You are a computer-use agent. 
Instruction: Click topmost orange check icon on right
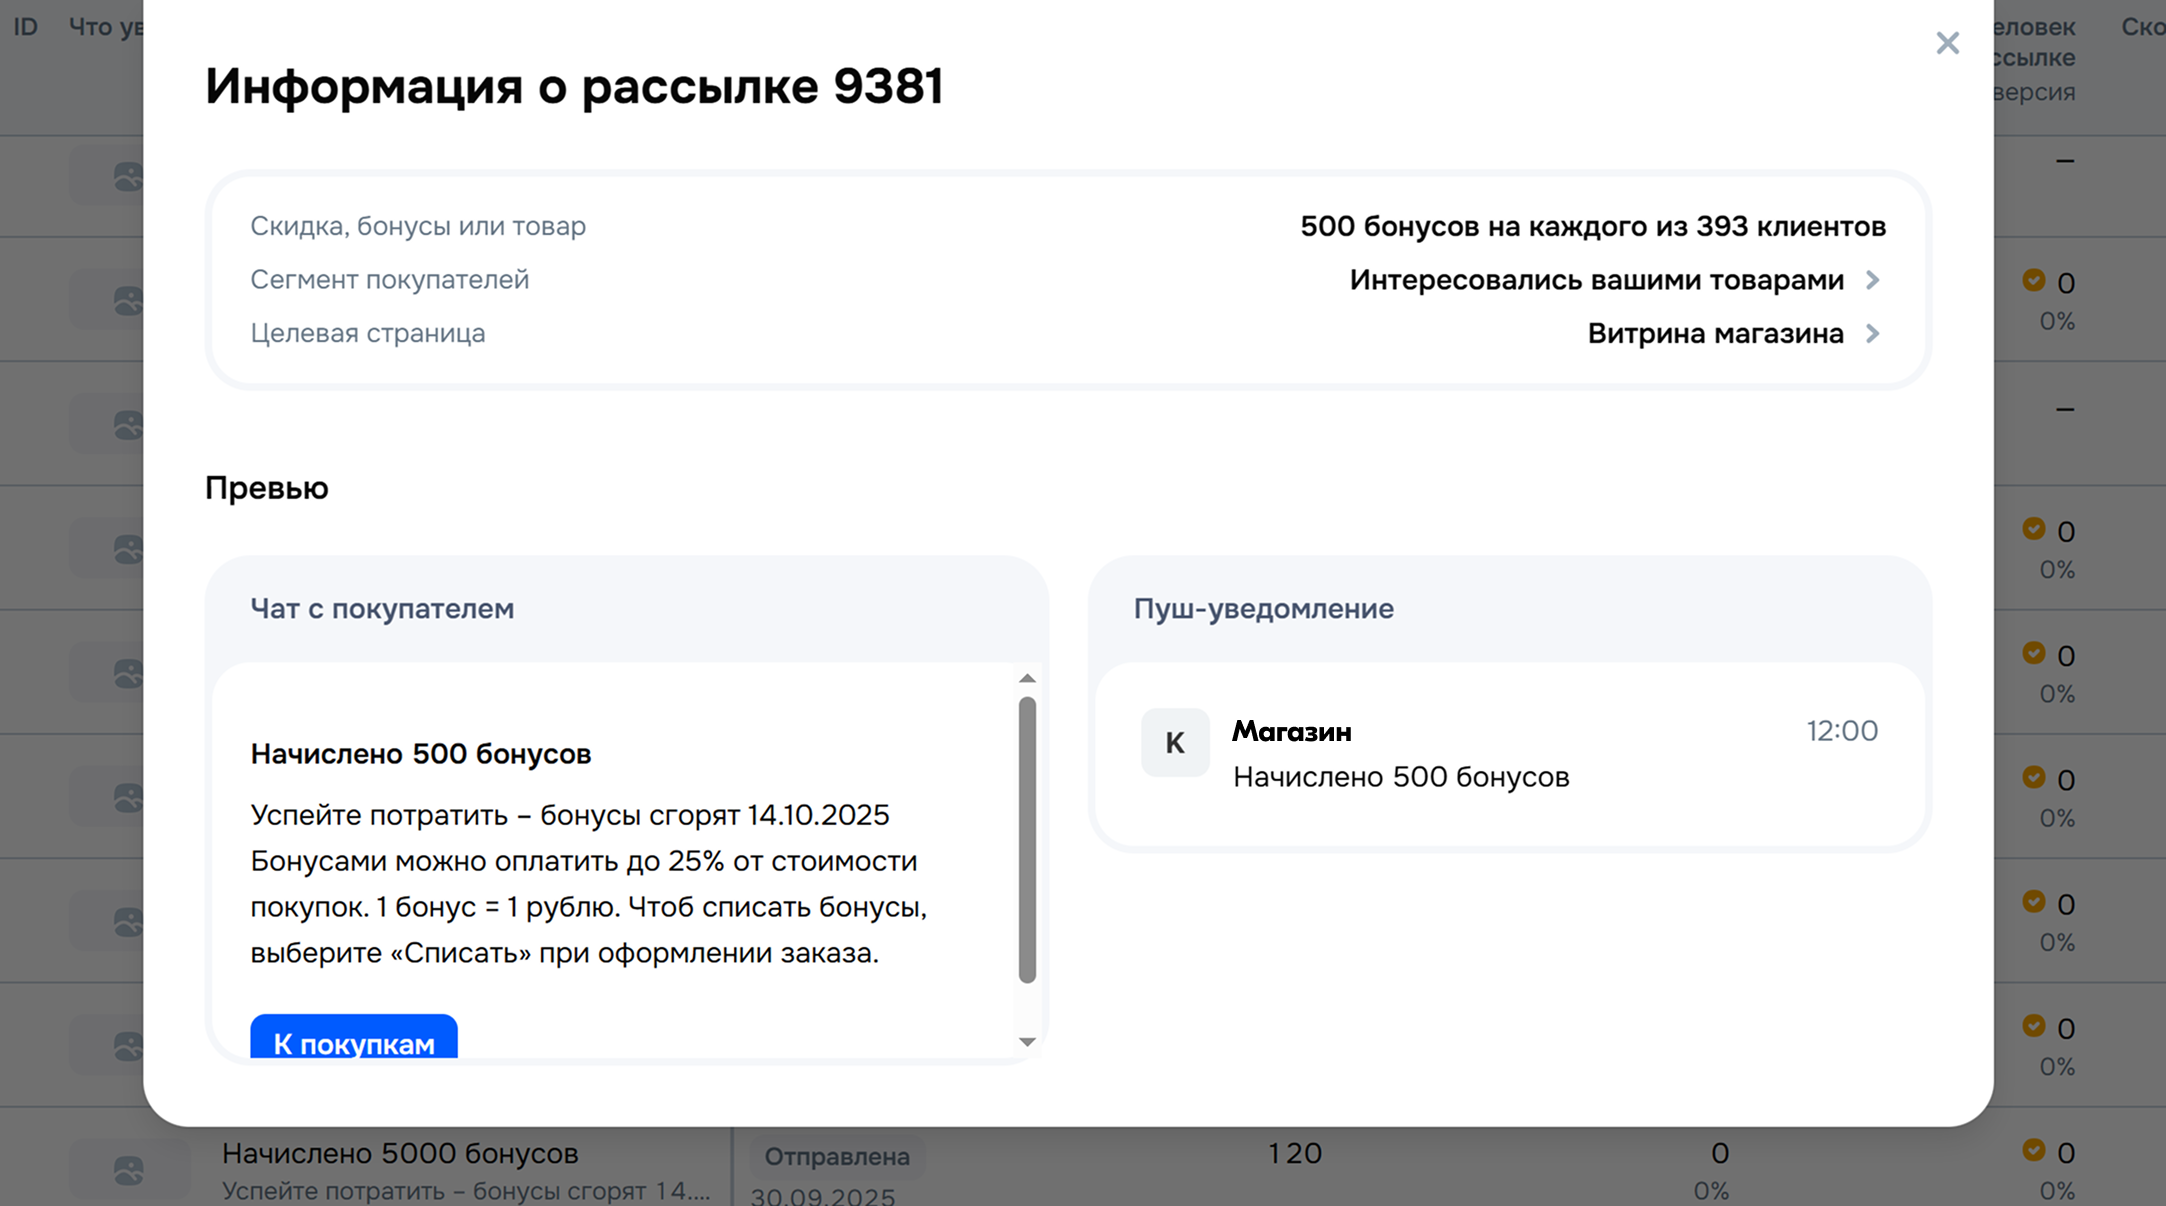click(x=2033, y=280)
